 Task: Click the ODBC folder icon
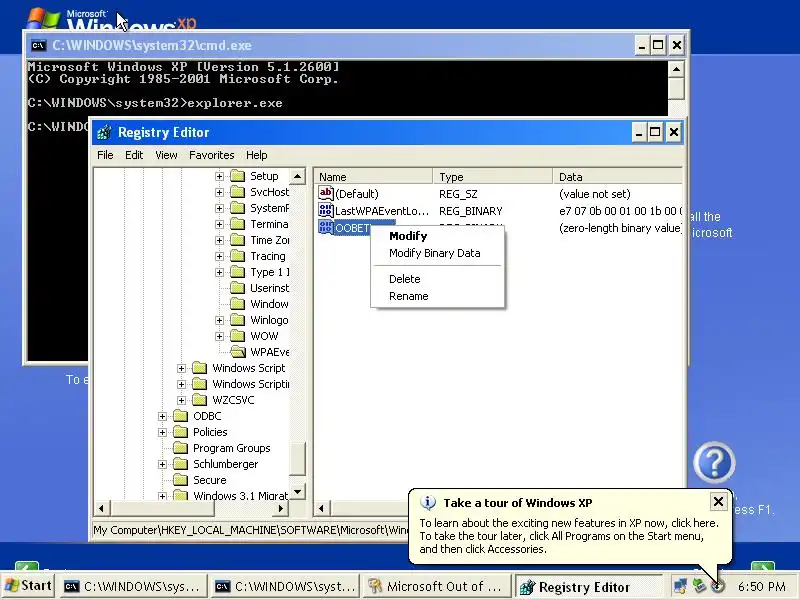[x=181, y=416]
